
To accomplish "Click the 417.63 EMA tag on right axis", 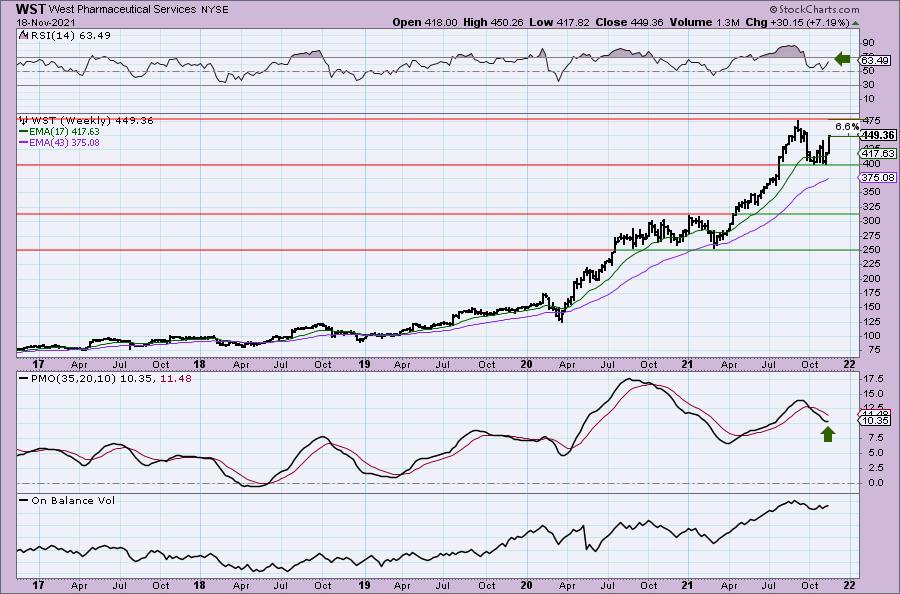I will [878, 153].
